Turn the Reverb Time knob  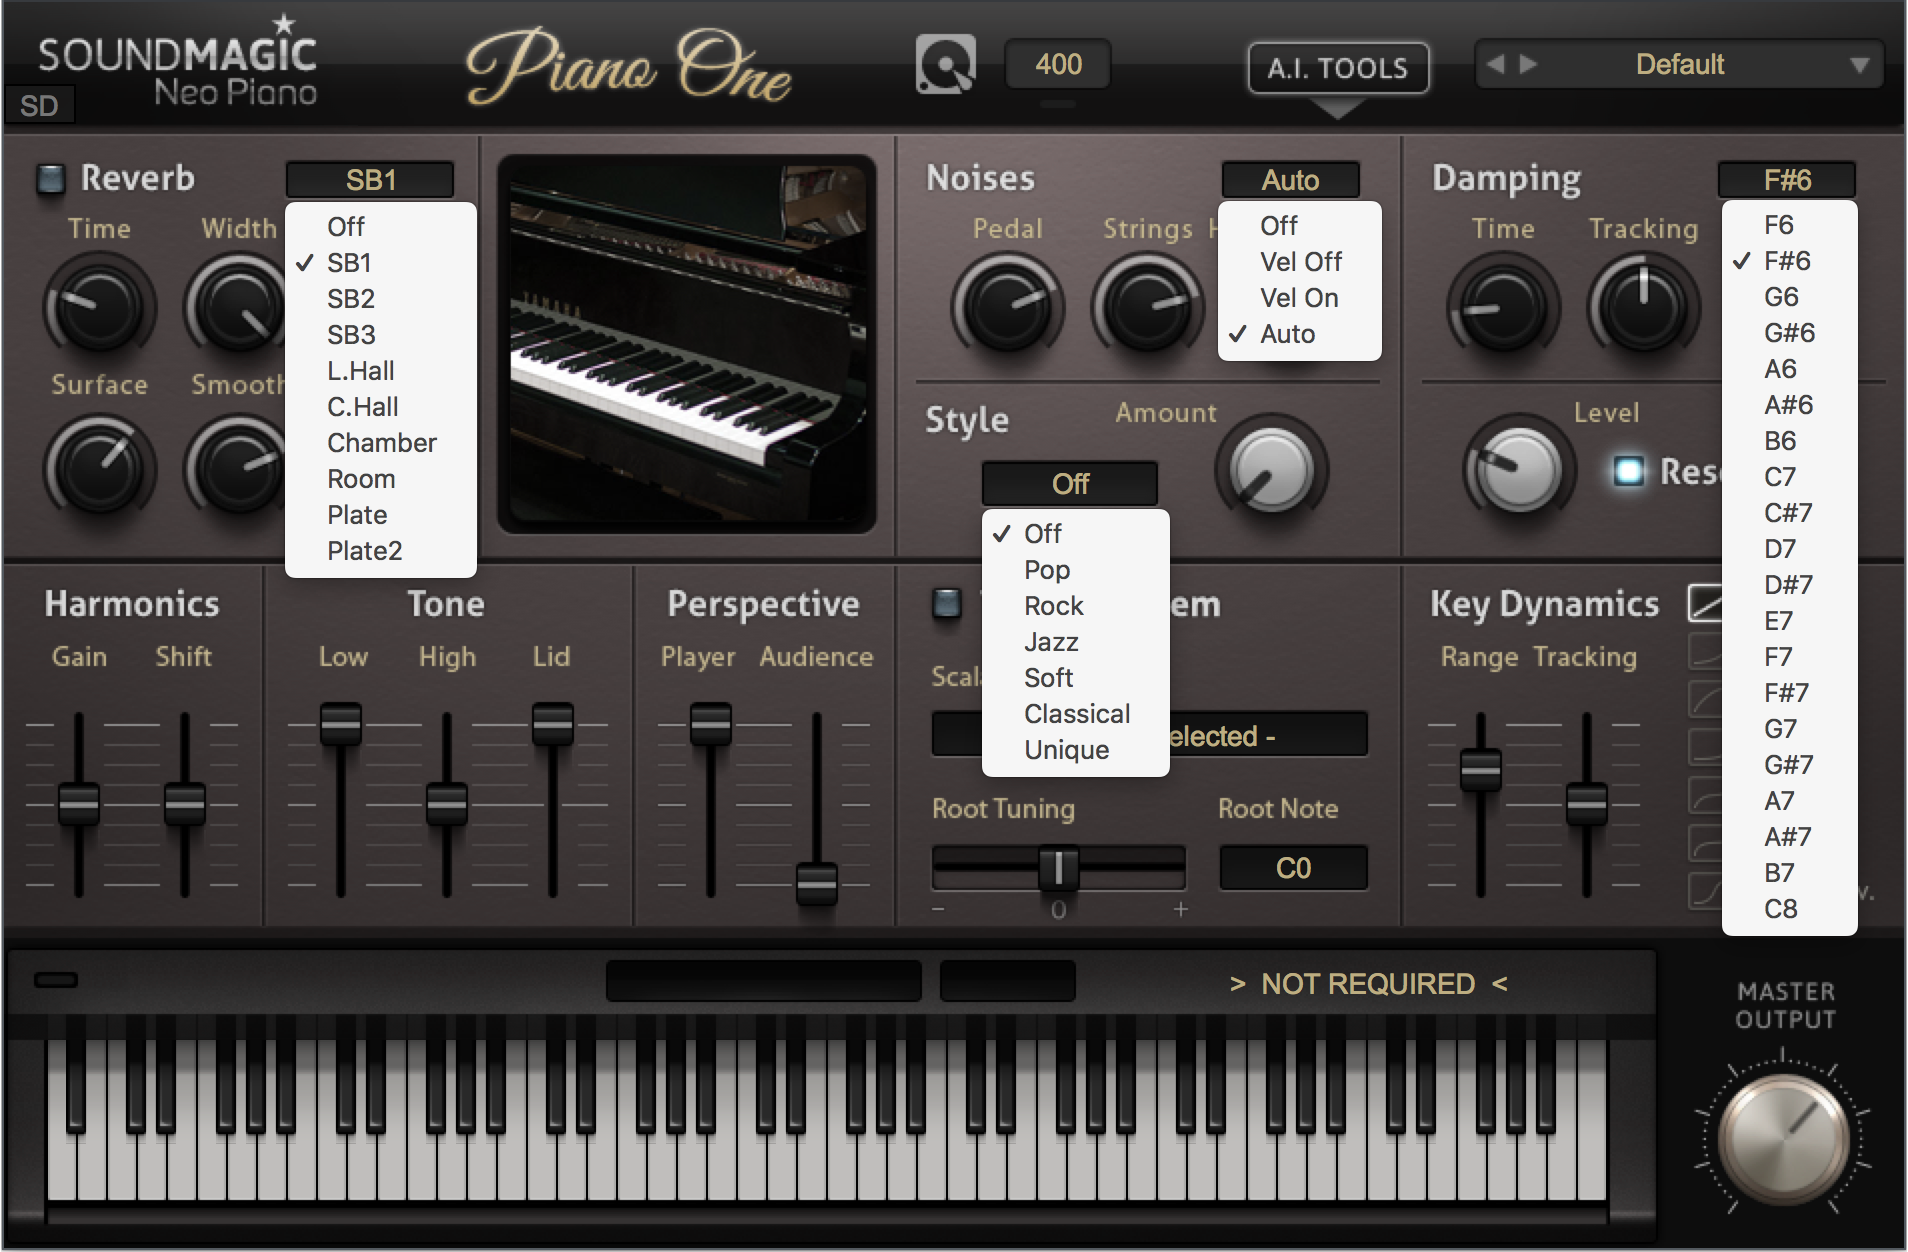point(99,307)
